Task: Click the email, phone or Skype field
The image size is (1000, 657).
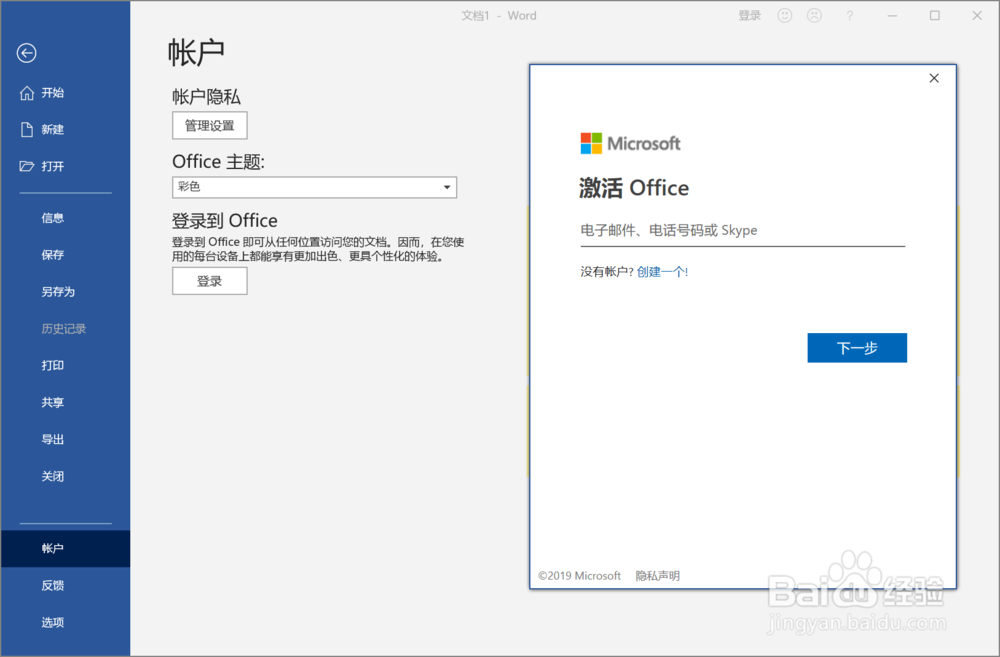Action: coord(742,231)
